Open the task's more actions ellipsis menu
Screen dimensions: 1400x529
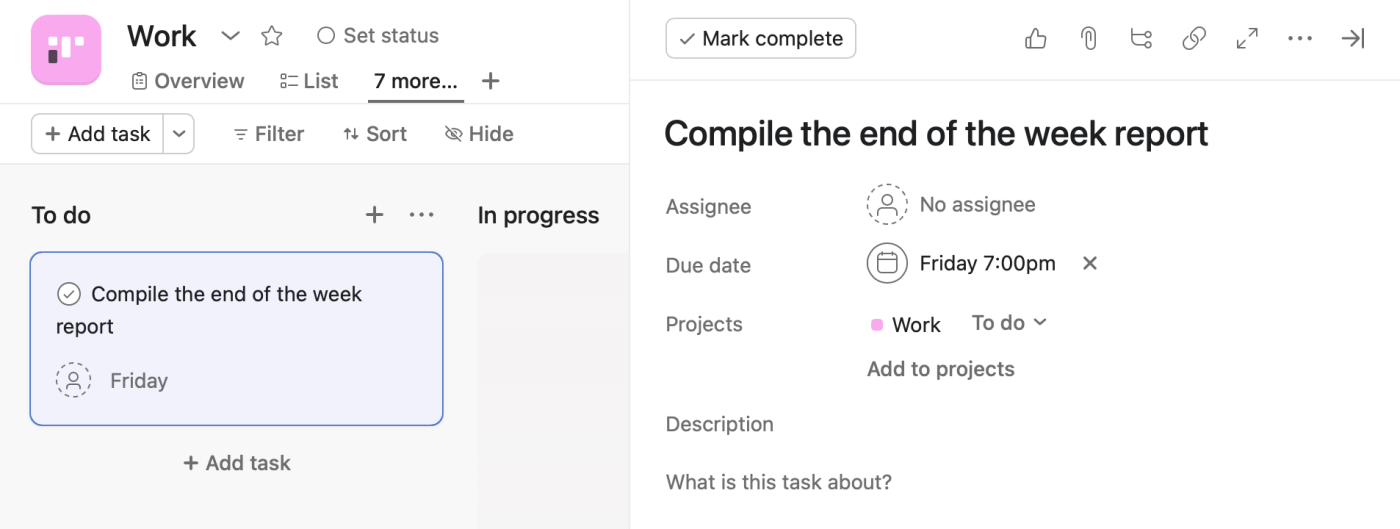[x=1300, y=39]
